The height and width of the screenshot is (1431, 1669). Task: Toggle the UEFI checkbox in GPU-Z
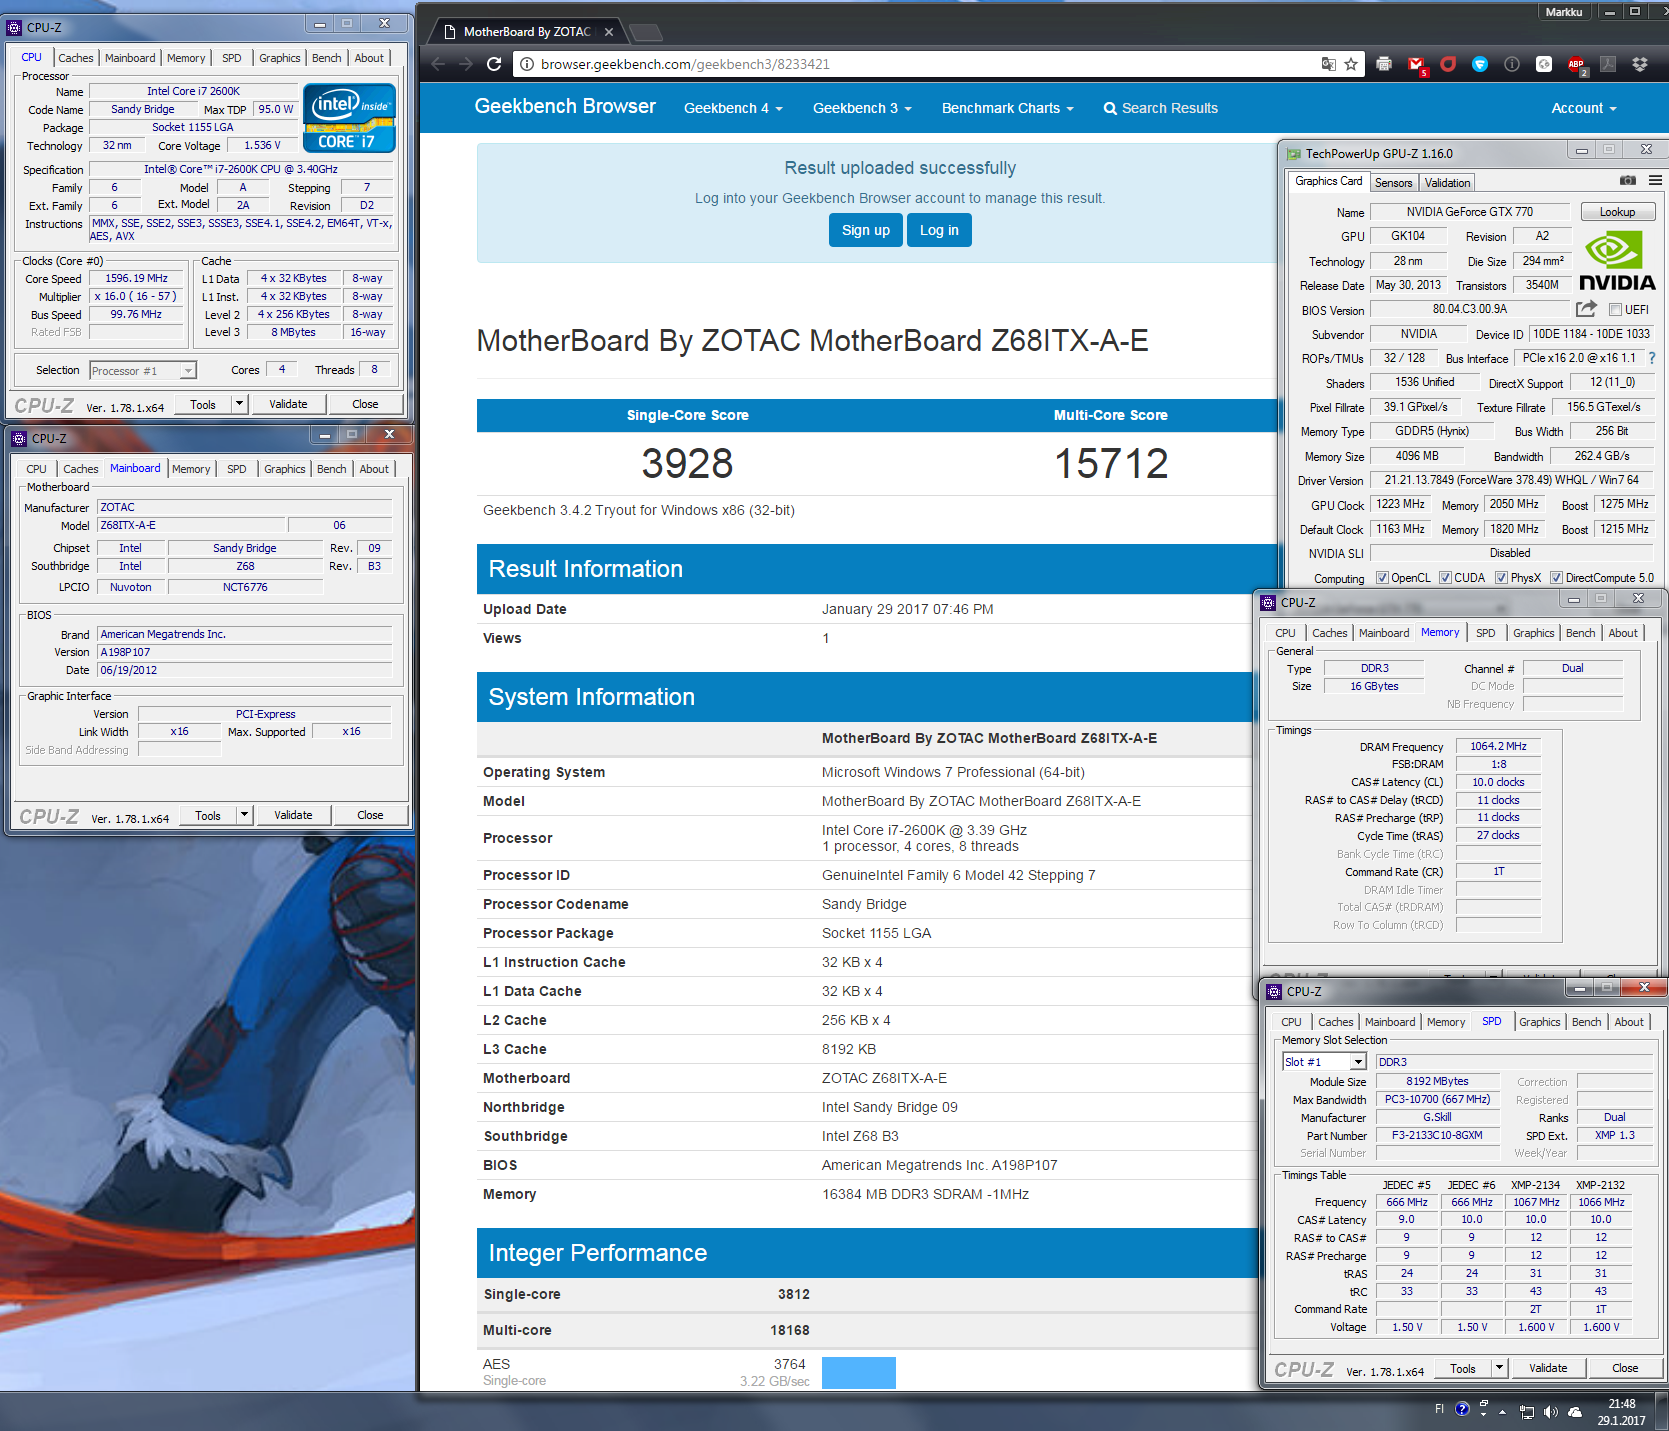(x=1615, y=310)
